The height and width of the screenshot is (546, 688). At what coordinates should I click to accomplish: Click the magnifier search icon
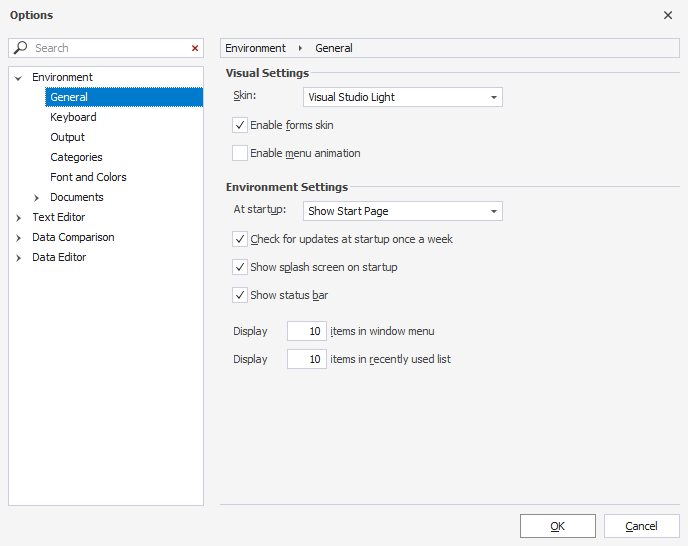(x=21, y=48)
